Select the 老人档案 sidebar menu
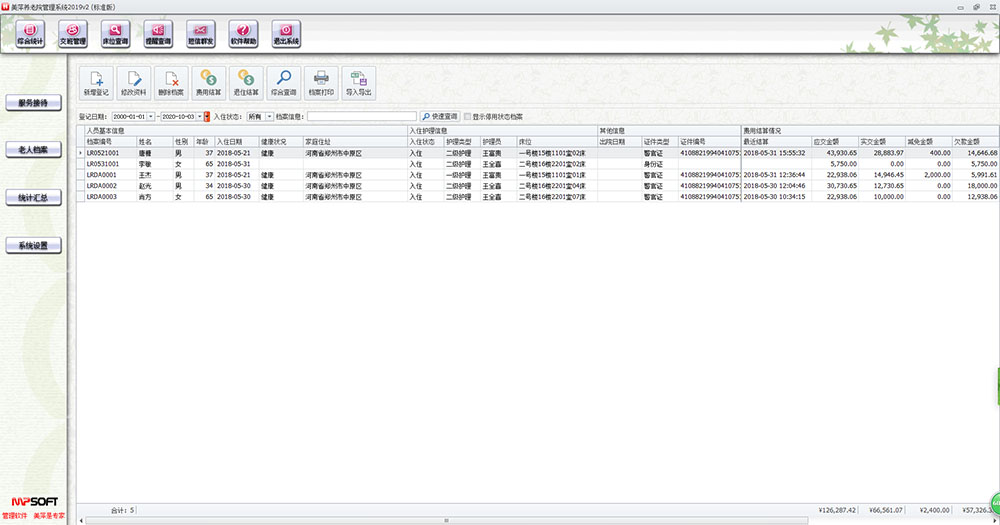Viewport: 1000px width, 525px height. coord(33,150)
